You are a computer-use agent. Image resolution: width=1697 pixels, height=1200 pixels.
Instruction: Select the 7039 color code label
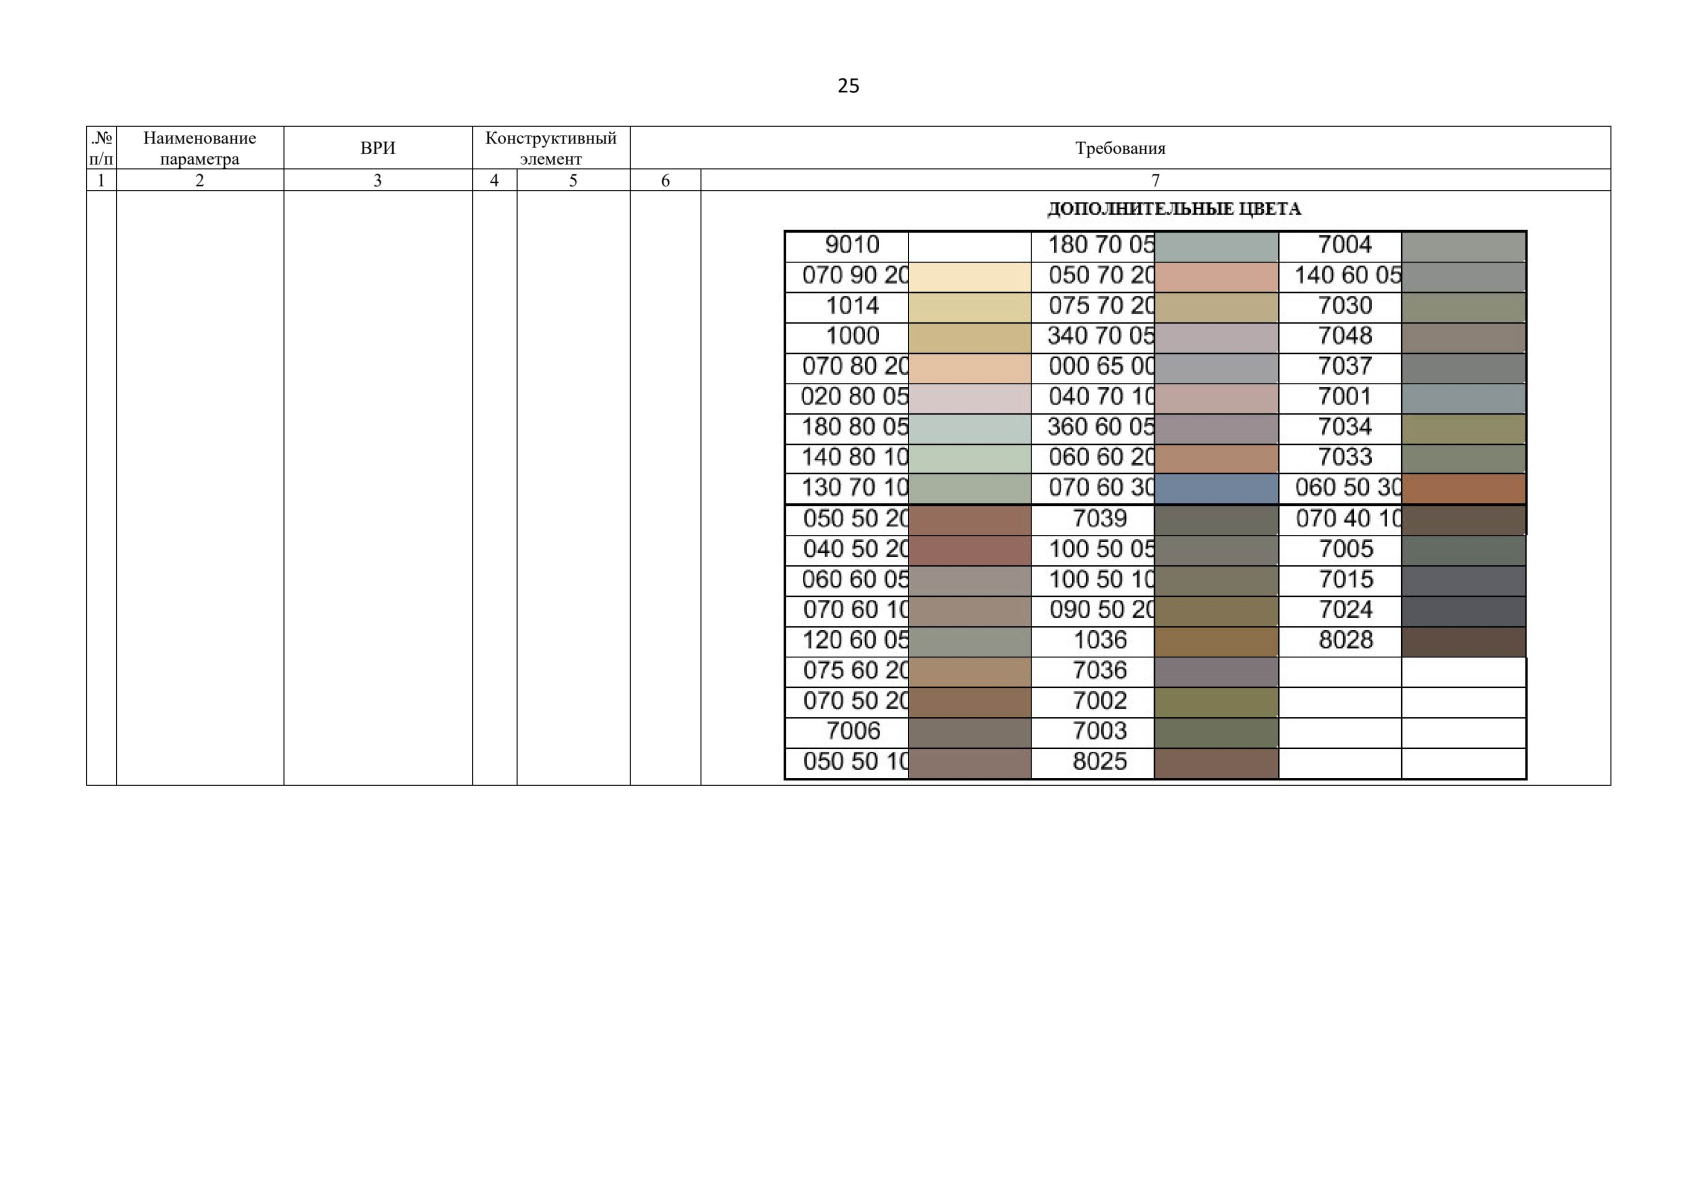pos(1099,519)
